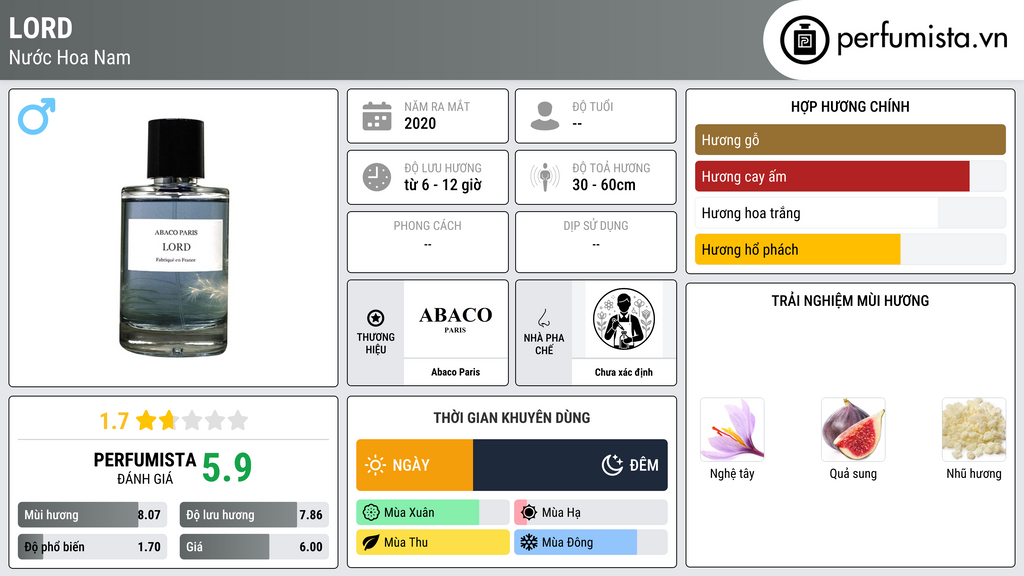Open the Abaco Paris brand logo
The width and height of the screenshot is (1024, 576).
pyautogui.click(x=456, y=319)
